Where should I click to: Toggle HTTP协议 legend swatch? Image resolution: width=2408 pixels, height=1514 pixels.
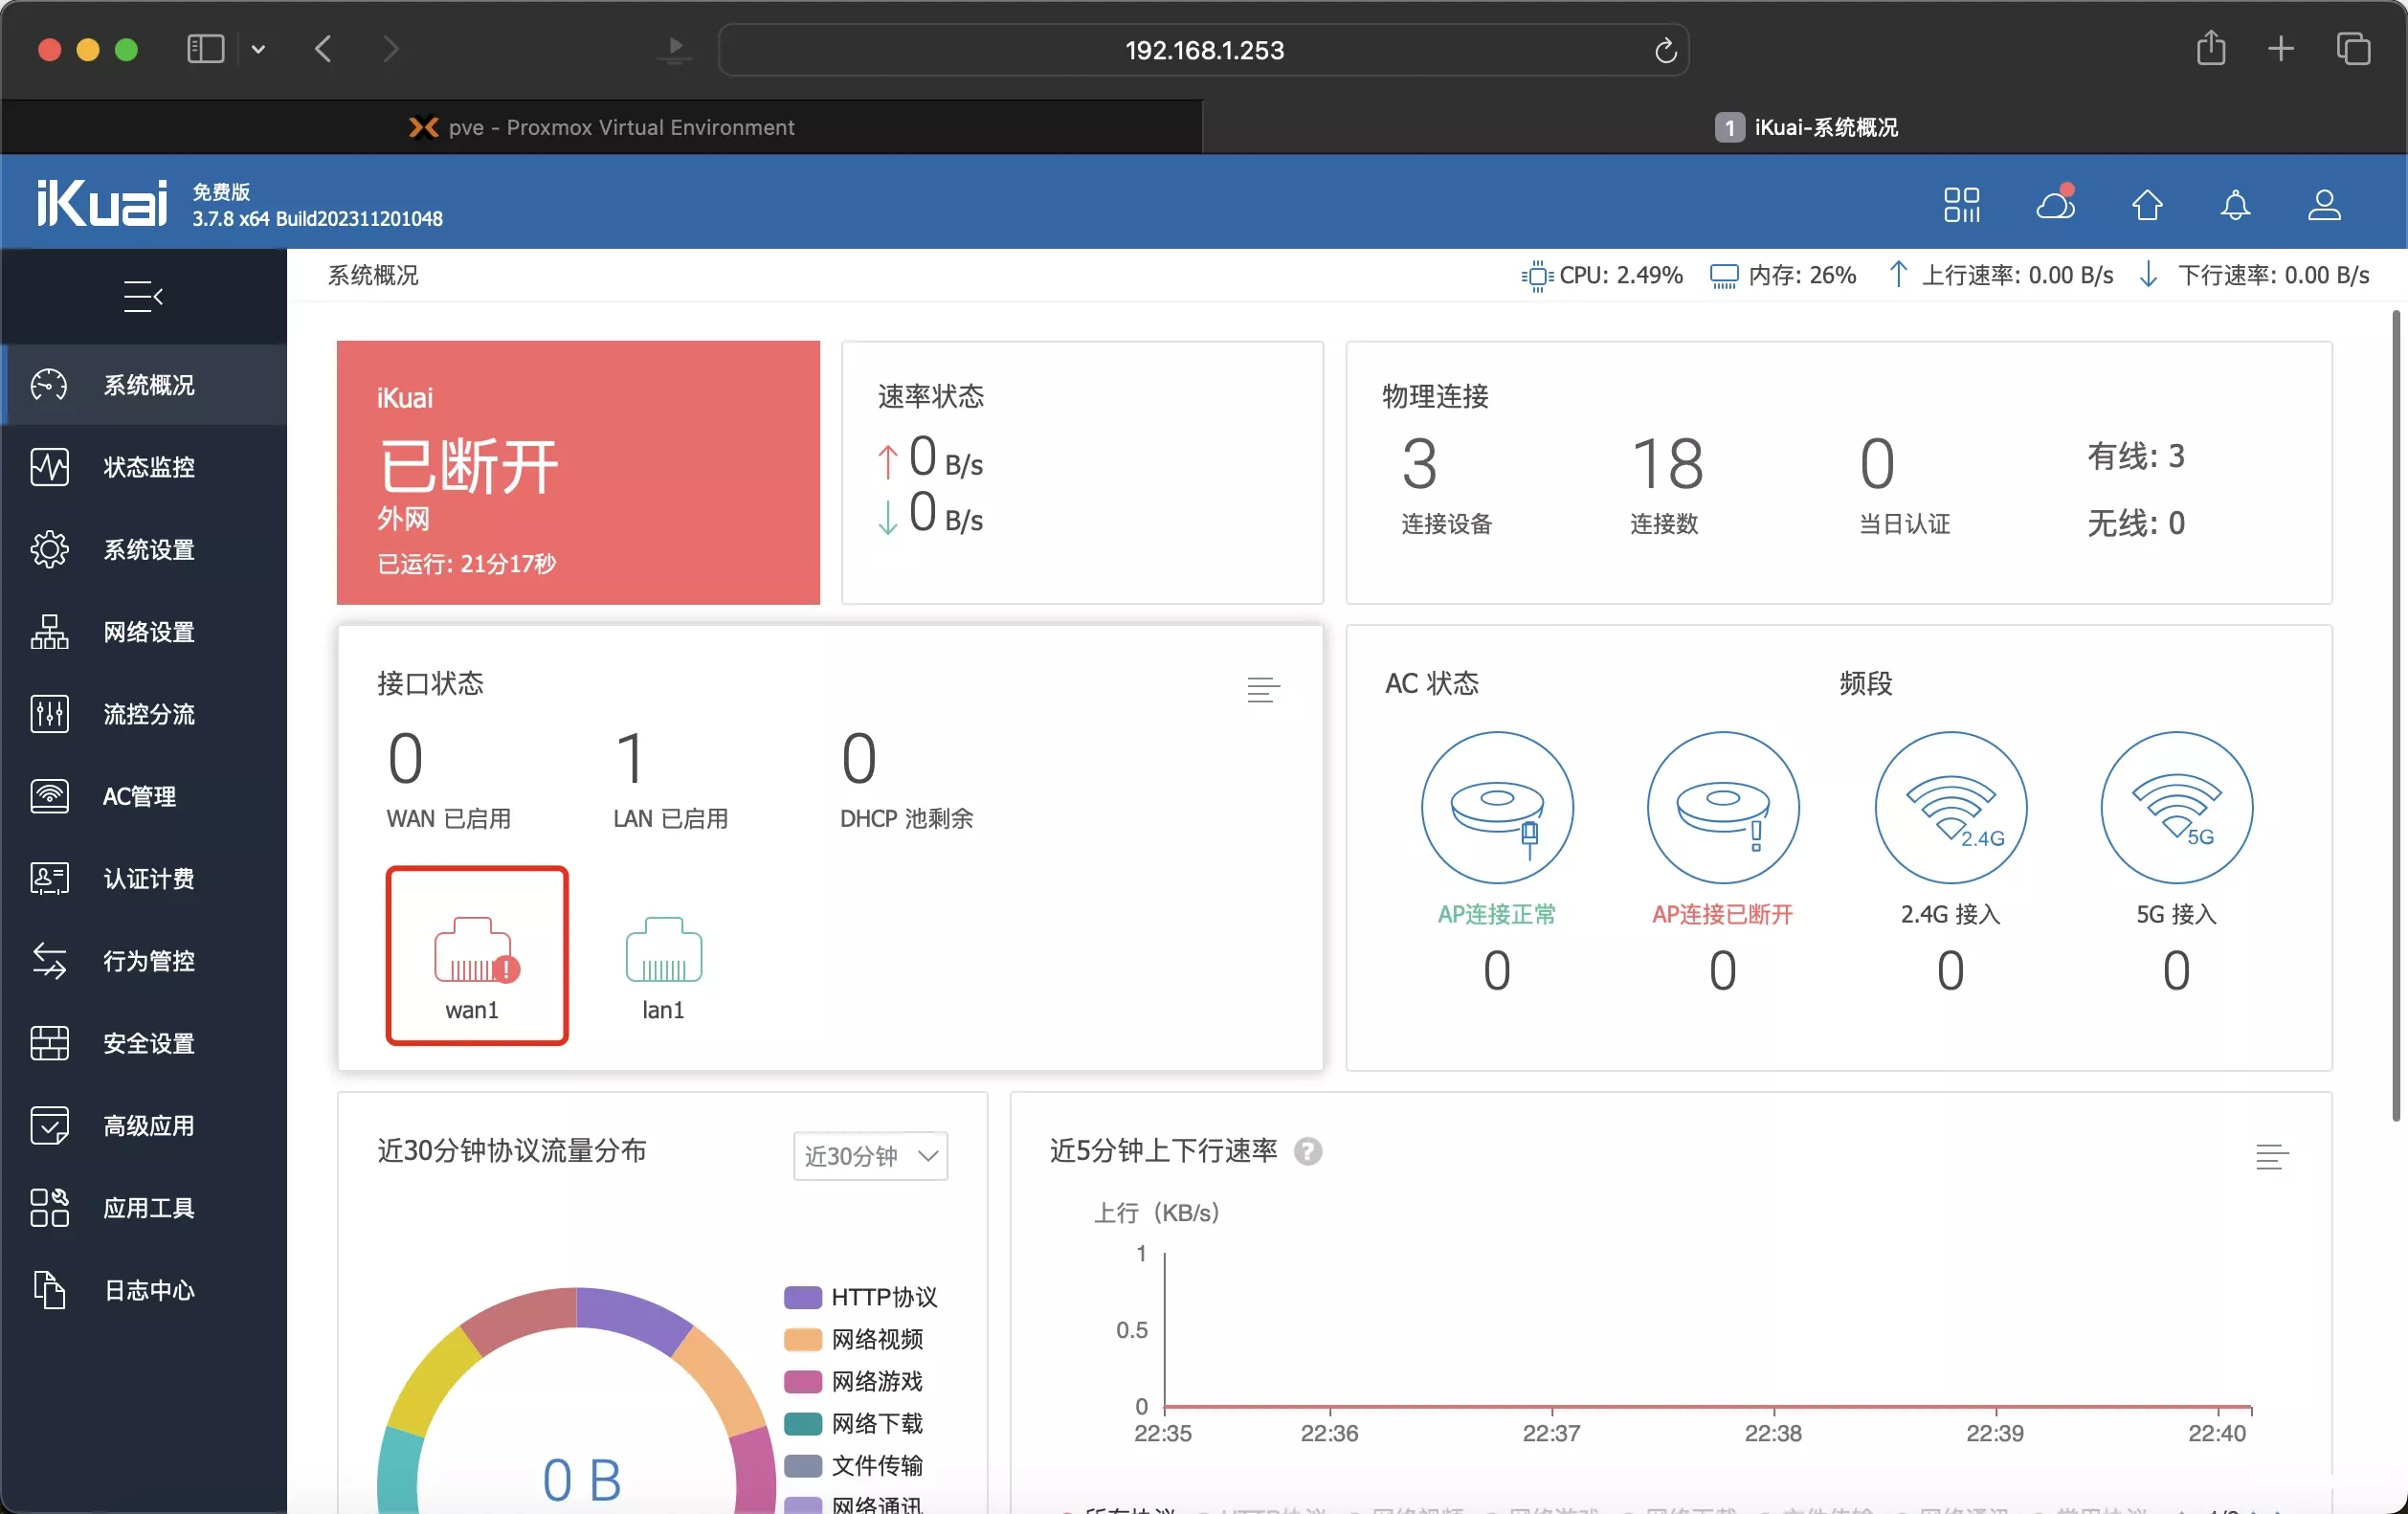pos(802,1297)
